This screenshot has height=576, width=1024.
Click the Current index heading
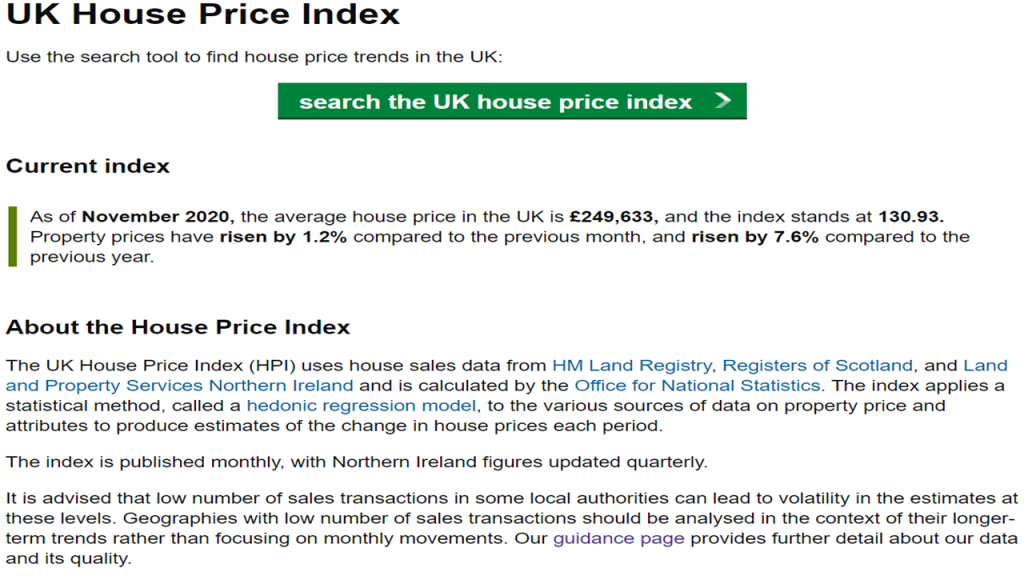88,166
